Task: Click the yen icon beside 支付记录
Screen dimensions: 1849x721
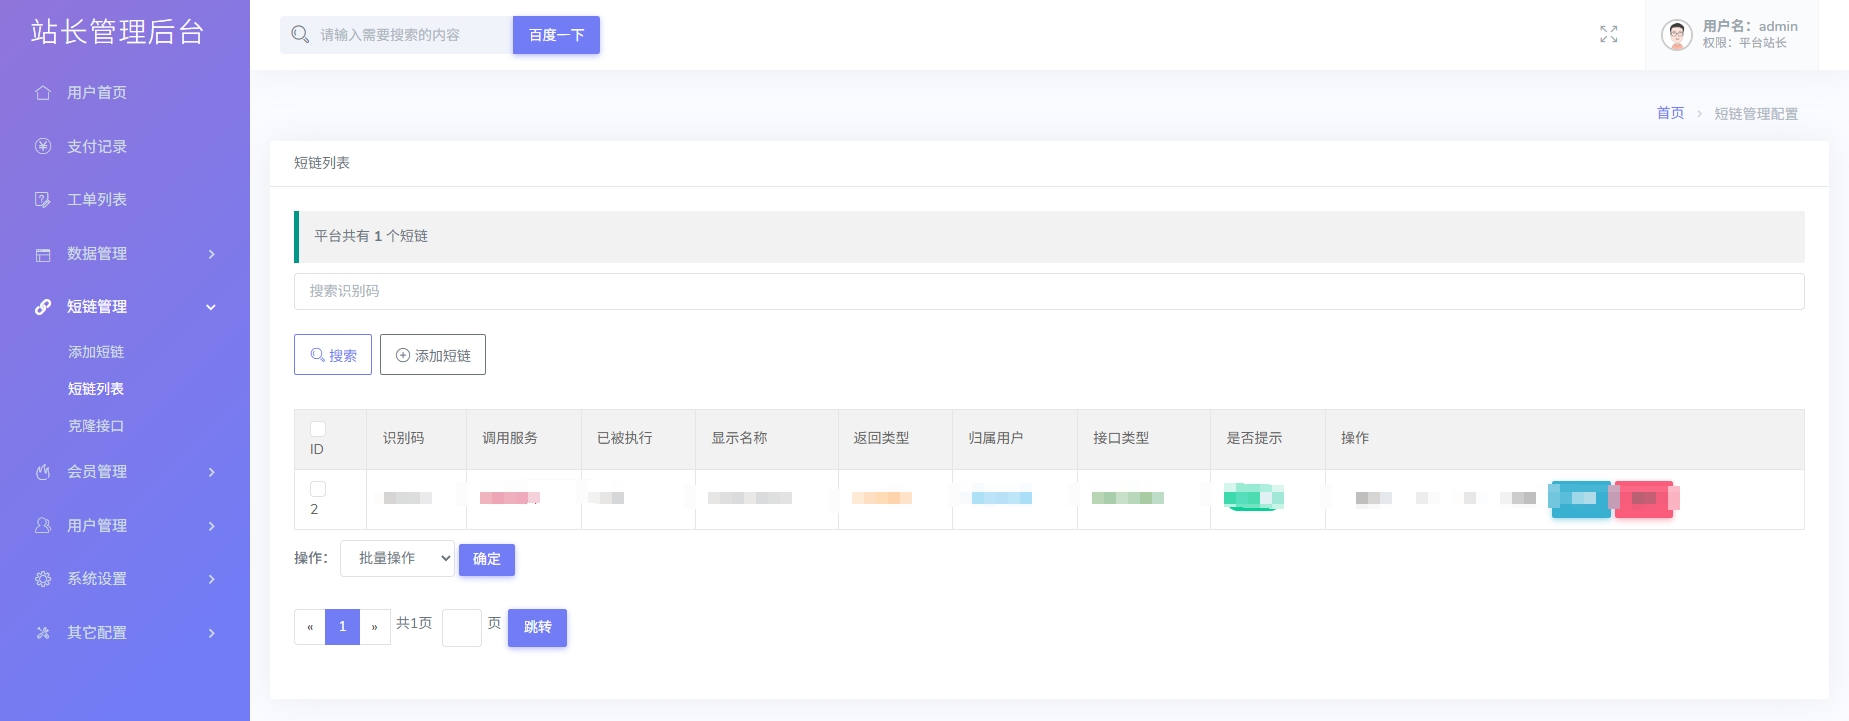Action: pyautogui.click(x=43, y=146)
